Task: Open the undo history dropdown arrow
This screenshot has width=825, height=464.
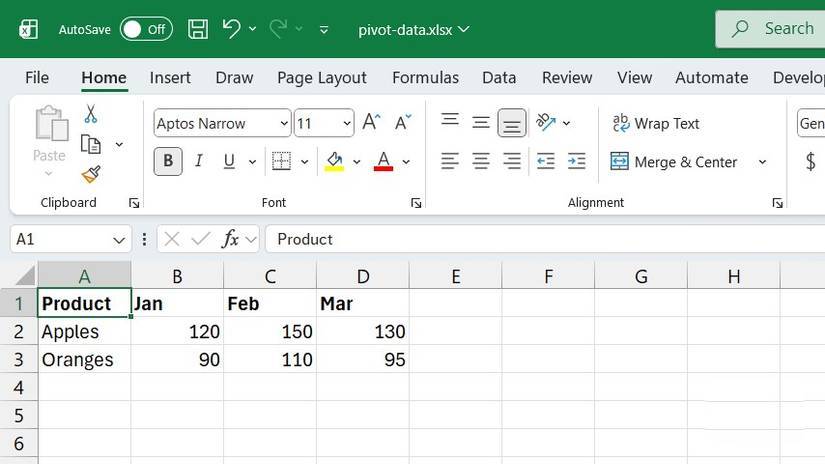Action: (253, 29)
